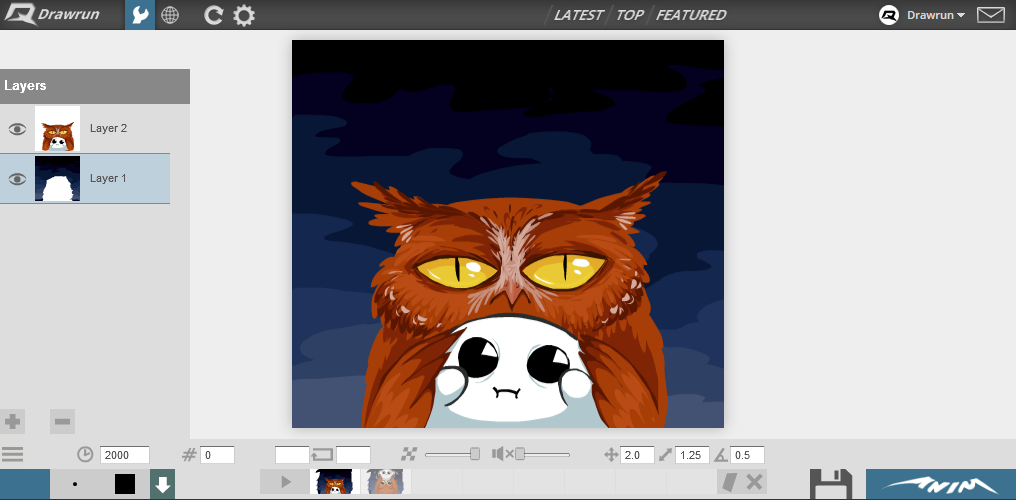Select Layer 1 thumbnail
1016x500 pixels.
(x=58, y=179)
